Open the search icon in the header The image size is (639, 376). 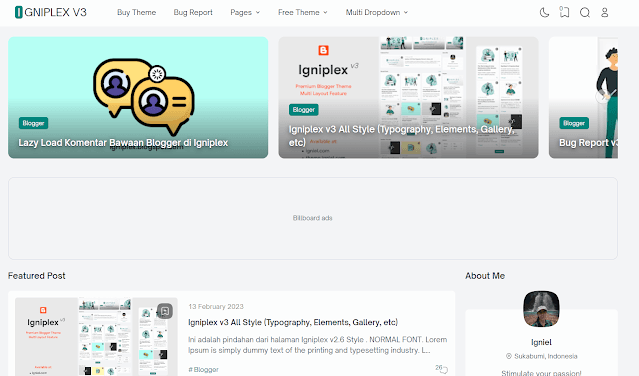(x=585, y=13)
